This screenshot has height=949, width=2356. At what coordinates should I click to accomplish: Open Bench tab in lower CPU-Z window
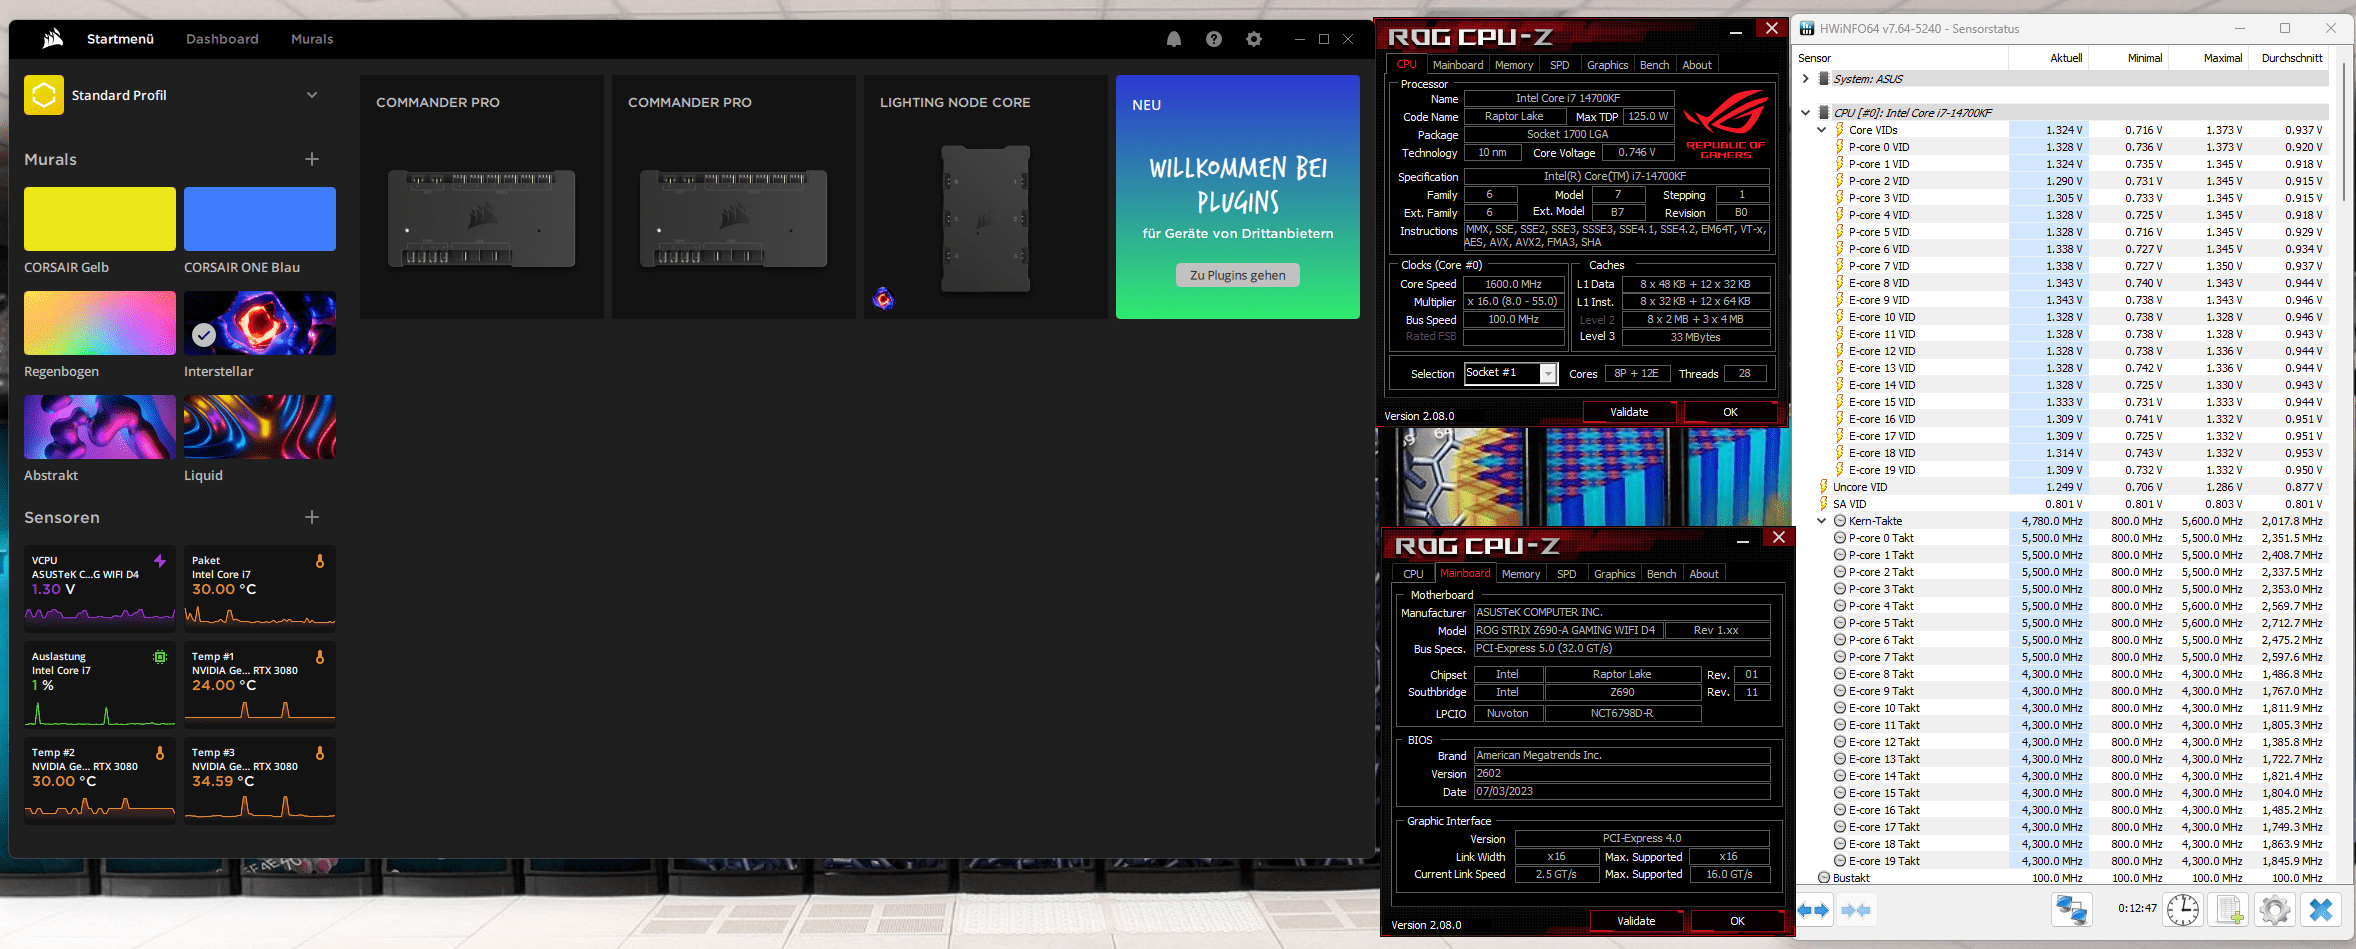[x=1662, y=574]
